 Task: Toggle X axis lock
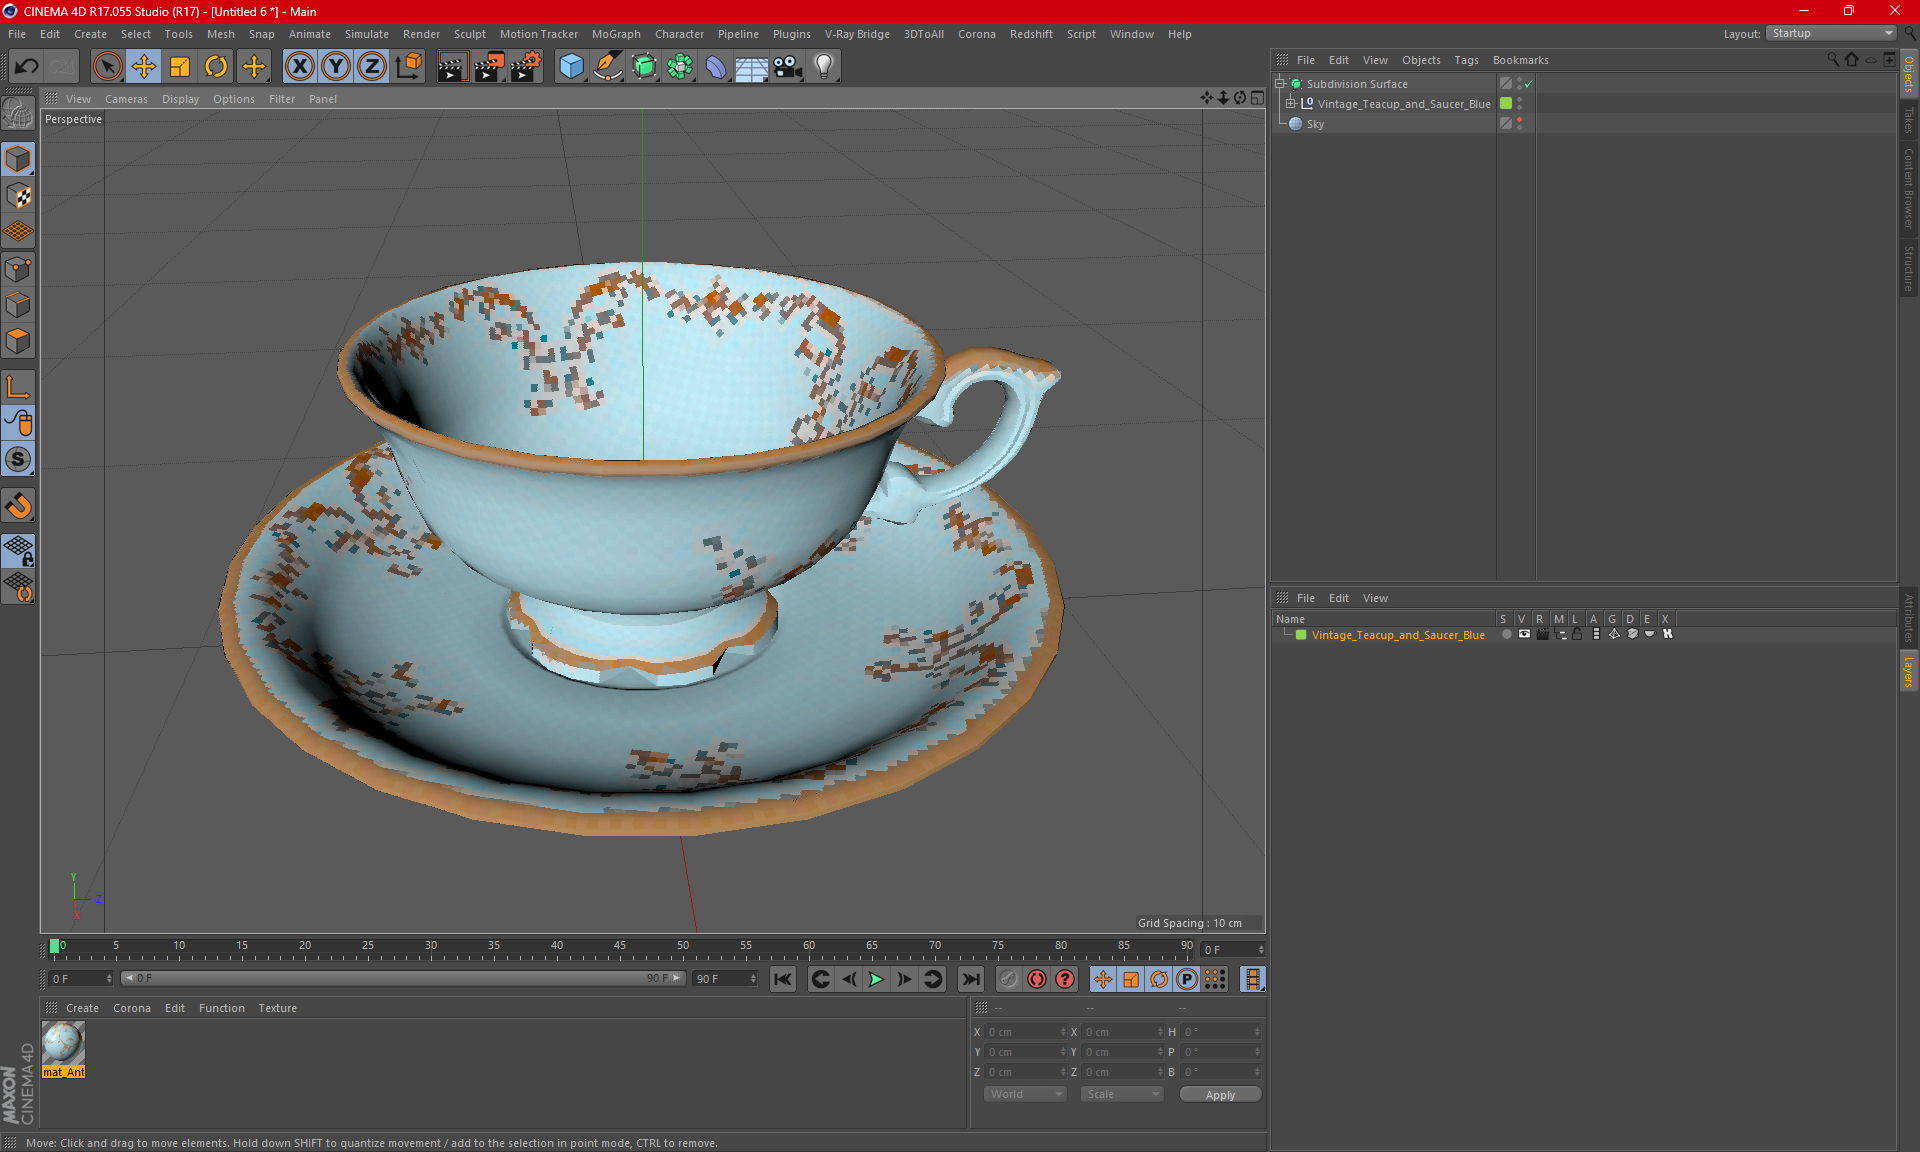(299, 67)
